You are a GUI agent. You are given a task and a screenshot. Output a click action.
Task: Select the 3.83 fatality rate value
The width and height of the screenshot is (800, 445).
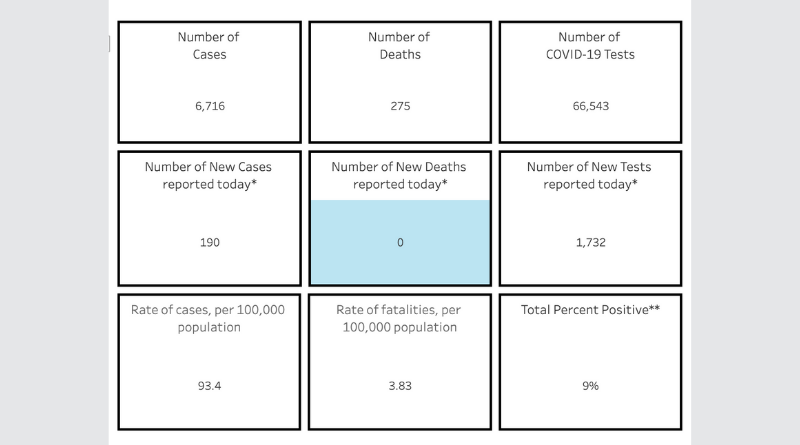(400, 385)
